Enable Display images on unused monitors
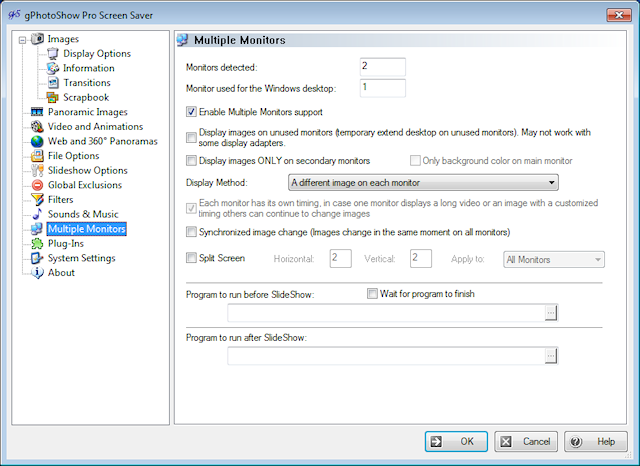 [191, 138]
